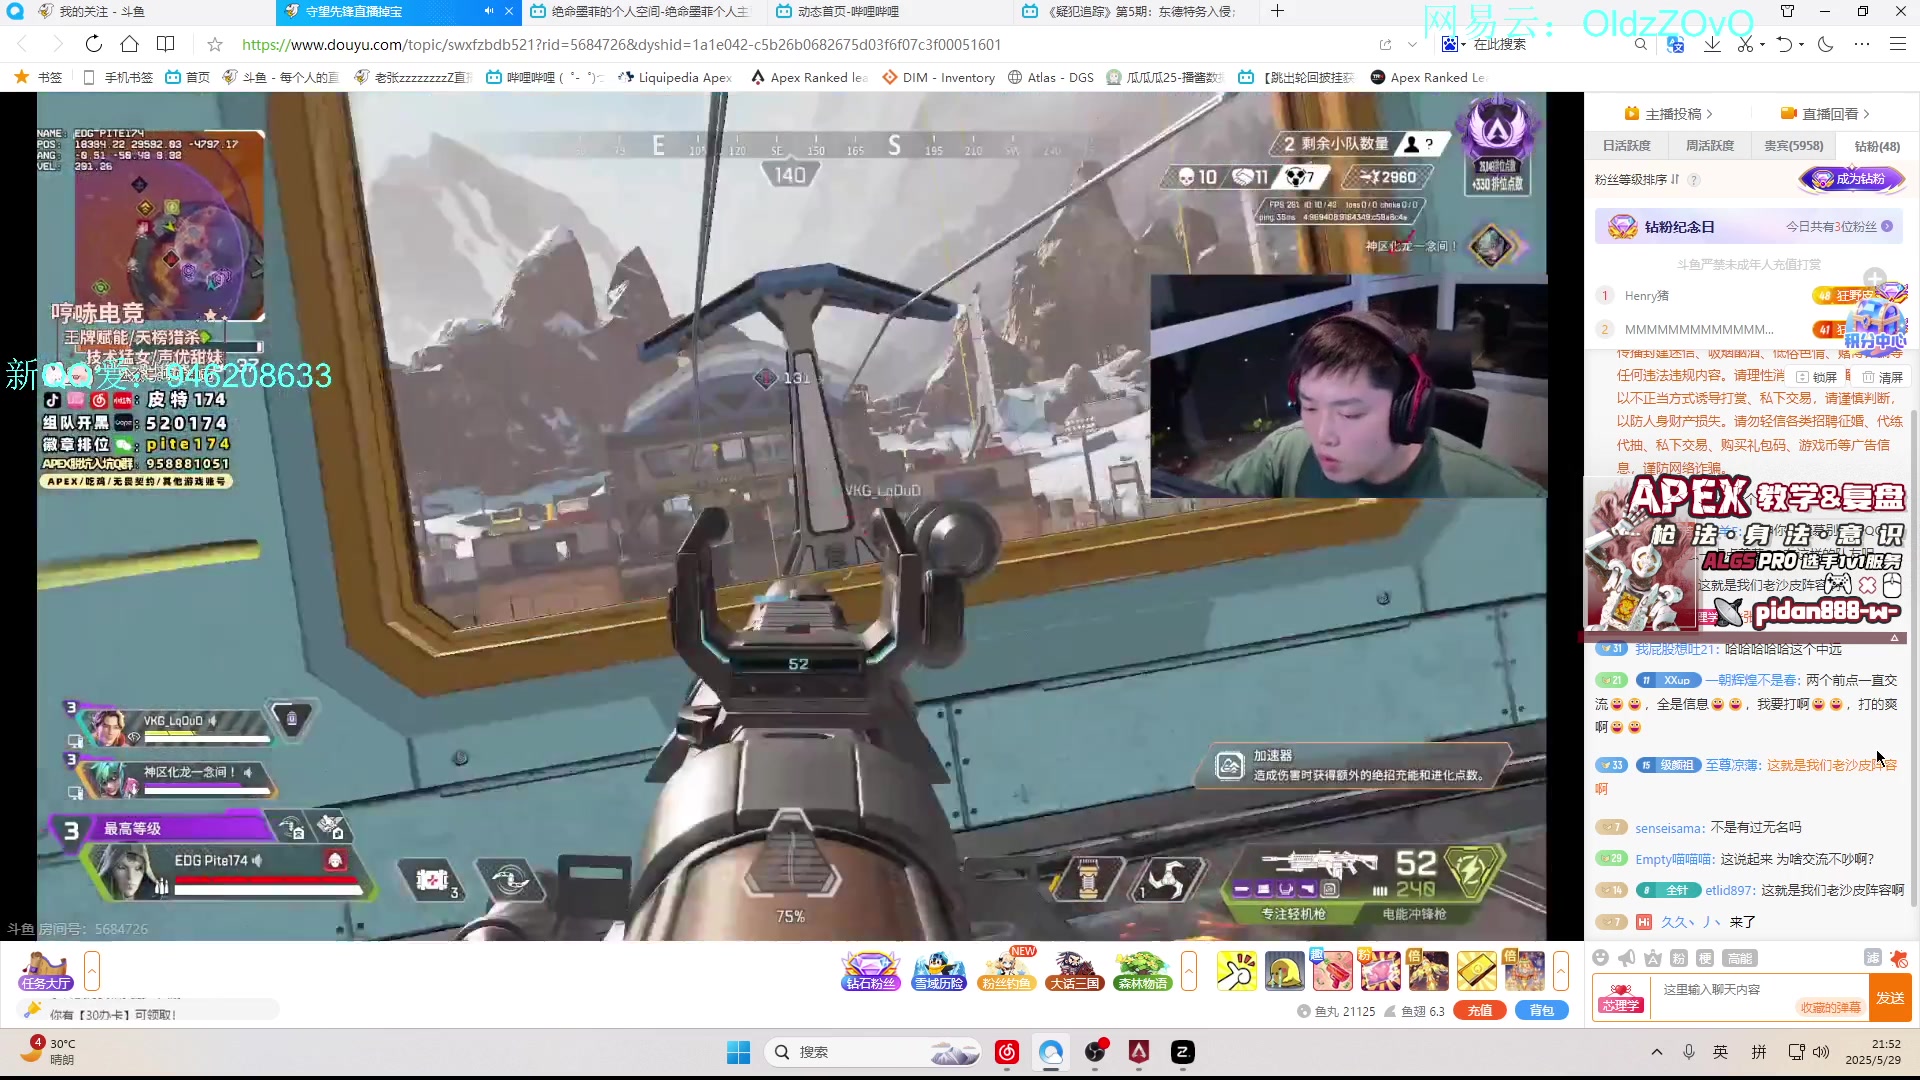Toggle the 粉 fan badge chat option
Screen dimensions: 1920x1080
[1678, 958]
